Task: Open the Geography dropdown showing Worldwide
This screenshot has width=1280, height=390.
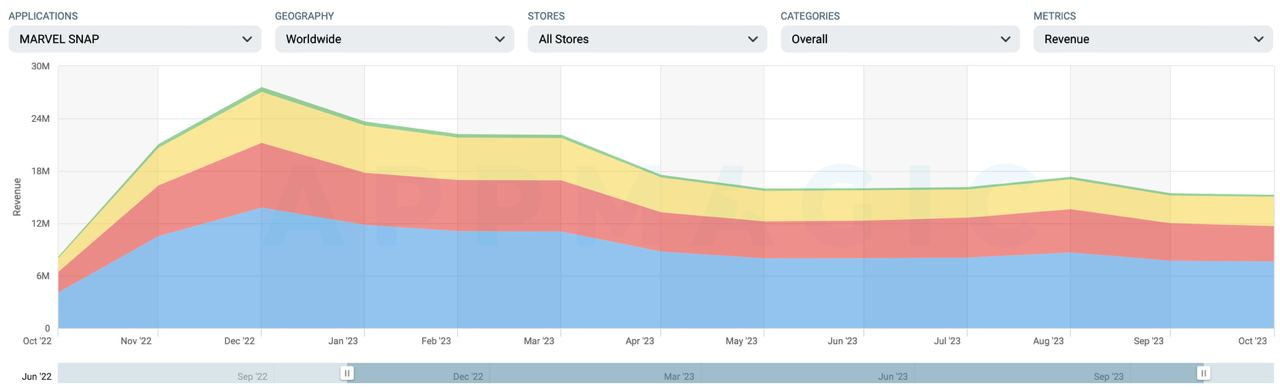Action: click(394, 39)
